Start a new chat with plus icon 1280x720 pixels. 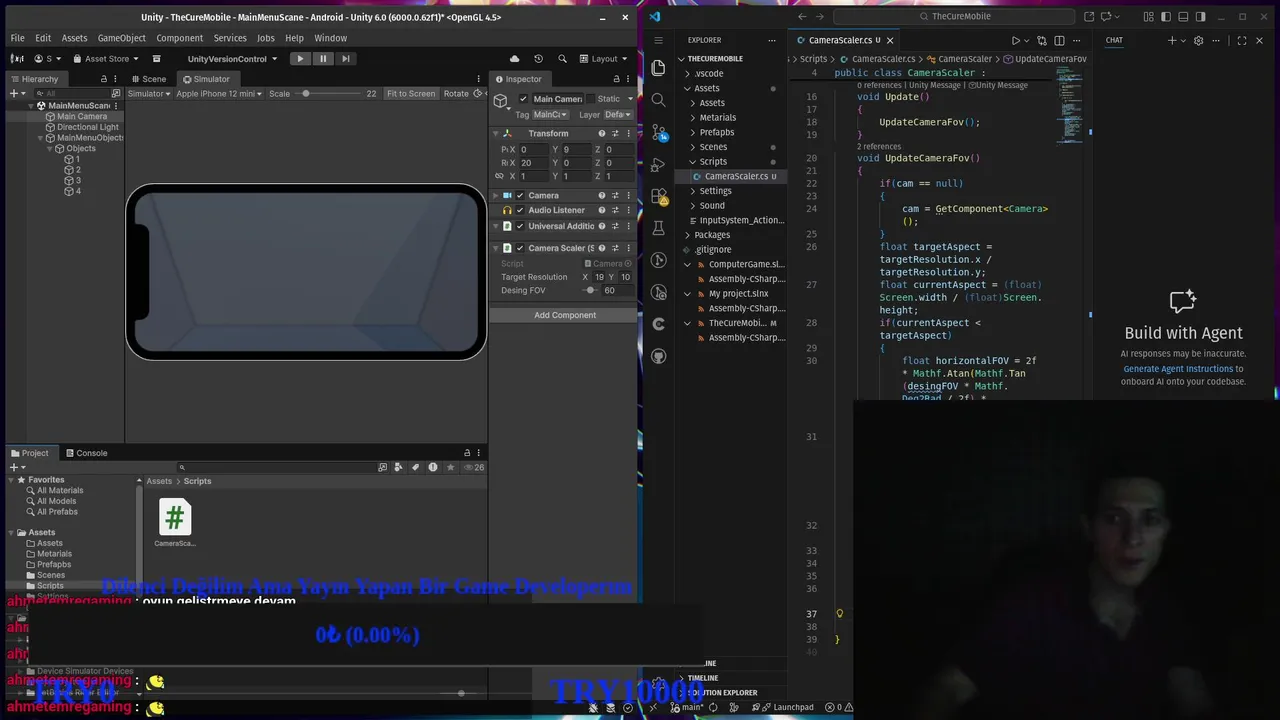pyautogui.click(x=1172, y=41)
